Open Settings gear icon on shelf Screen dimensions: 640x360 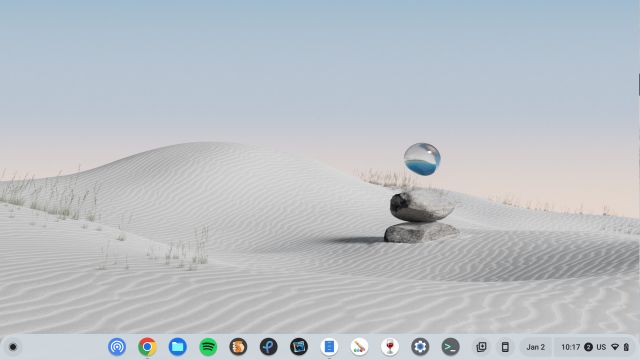420,347
